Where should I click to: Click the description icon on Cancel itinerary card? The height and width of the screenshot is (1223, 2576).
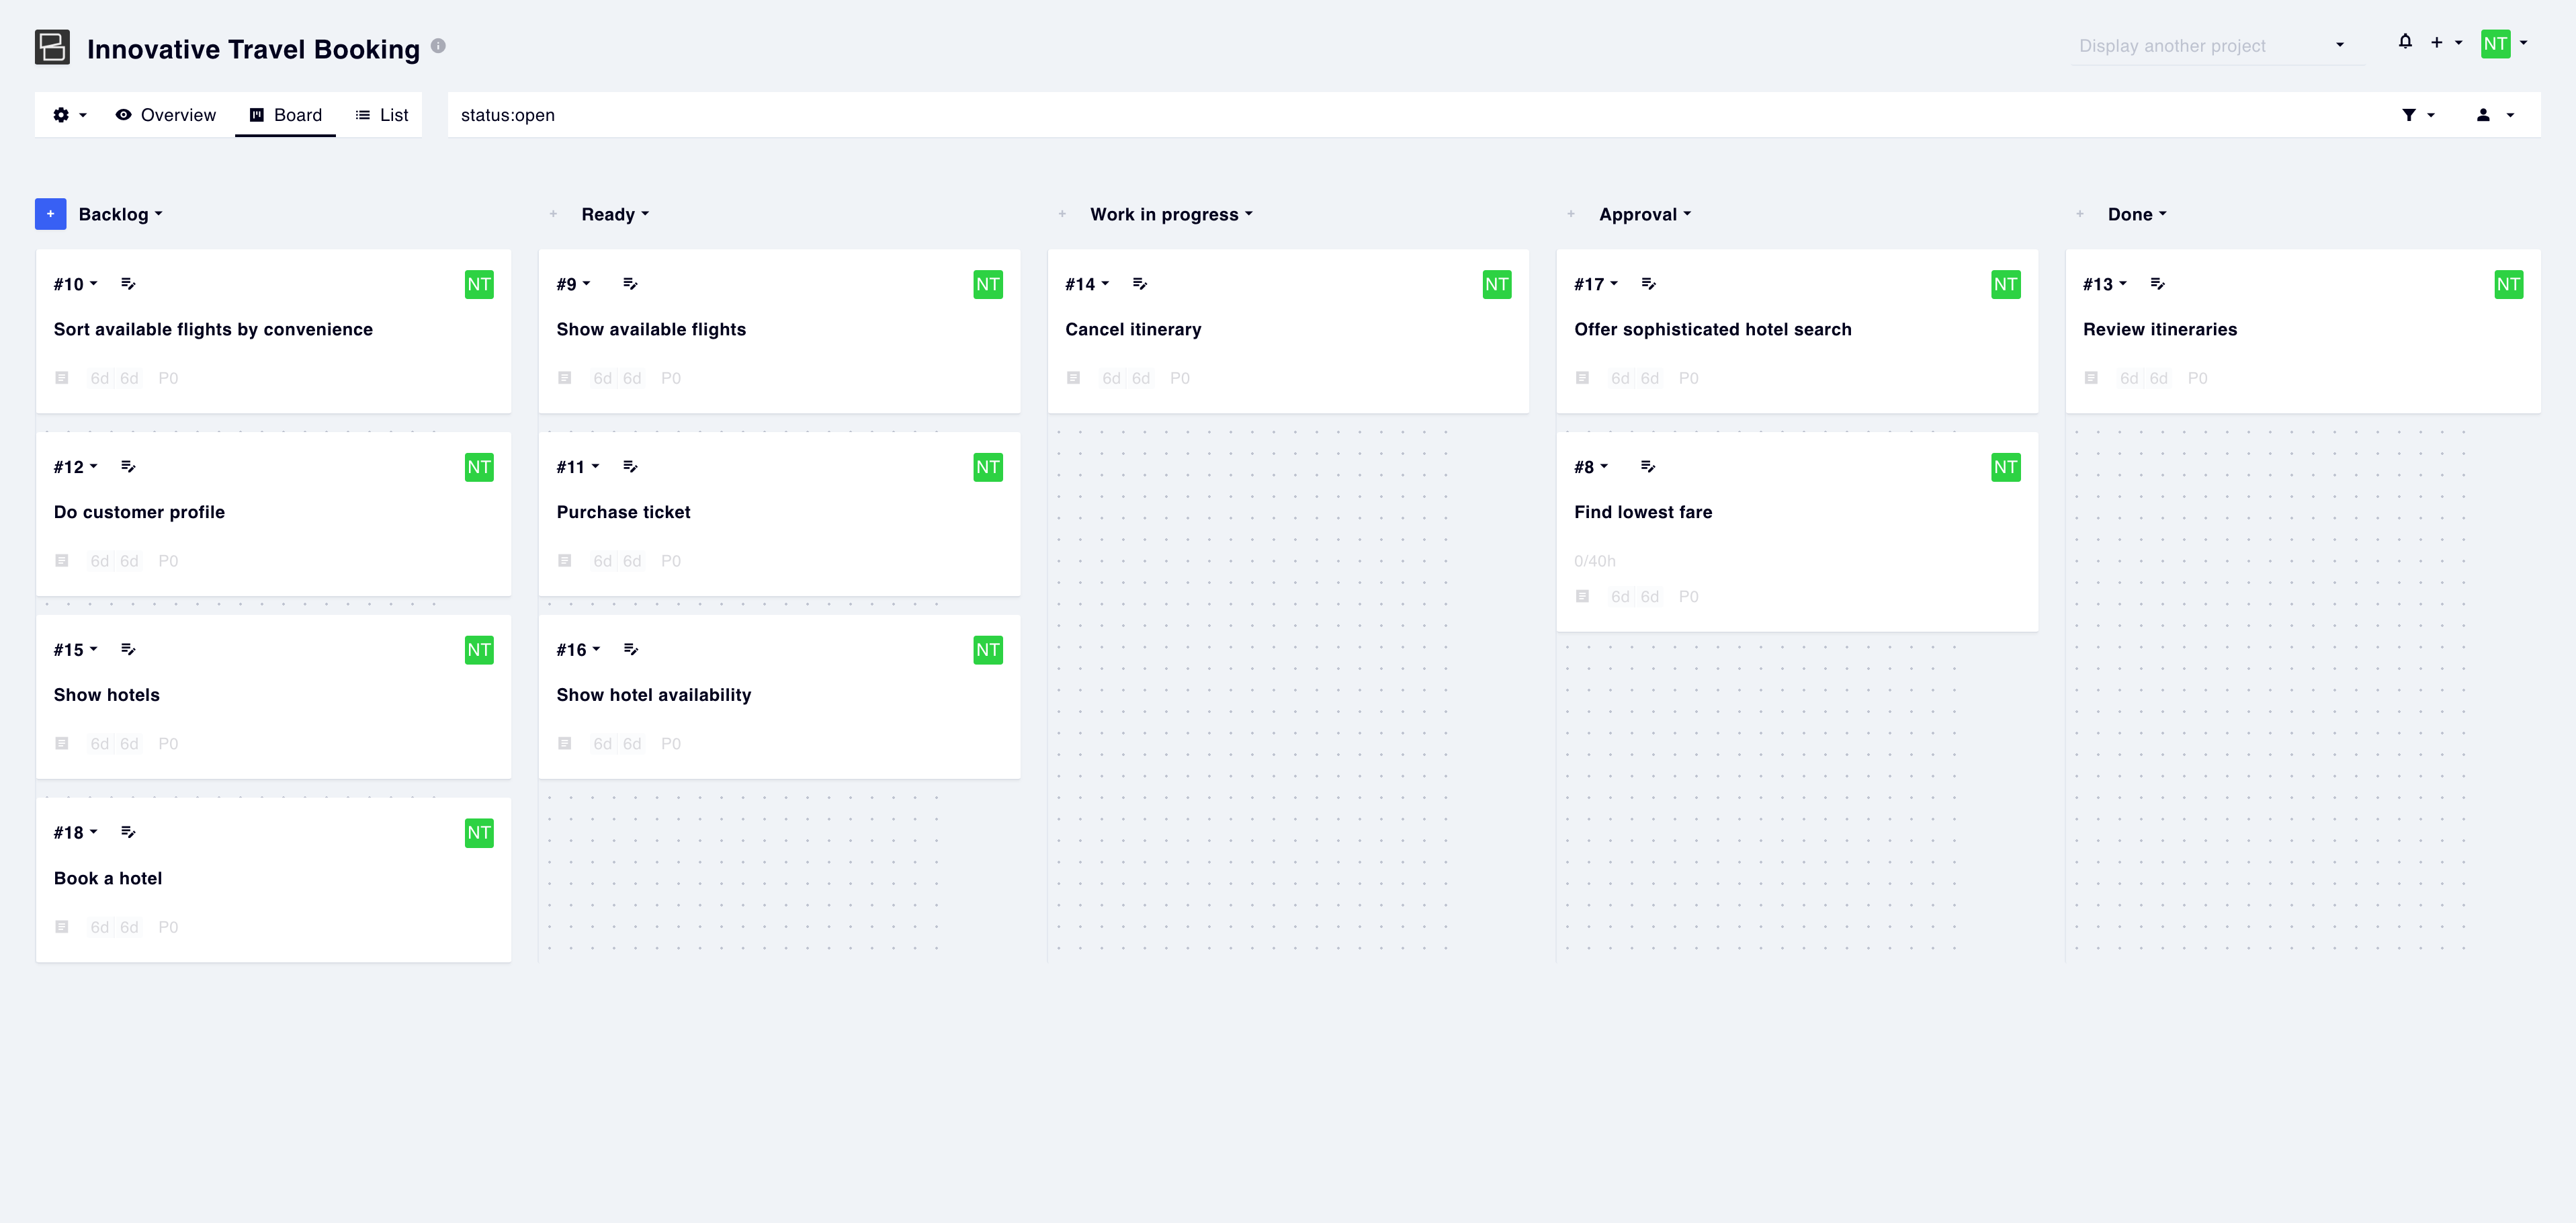[x=1073, y=378]
